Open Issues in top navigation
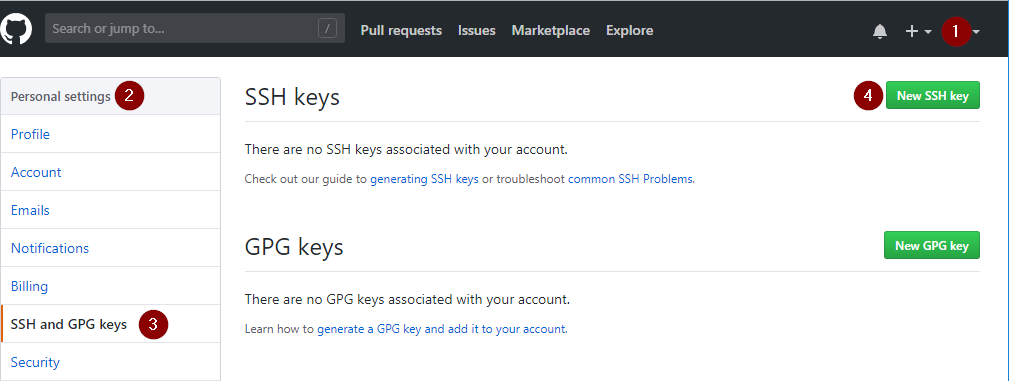This screenshot has height=381, width=1009. click(477, 30)
